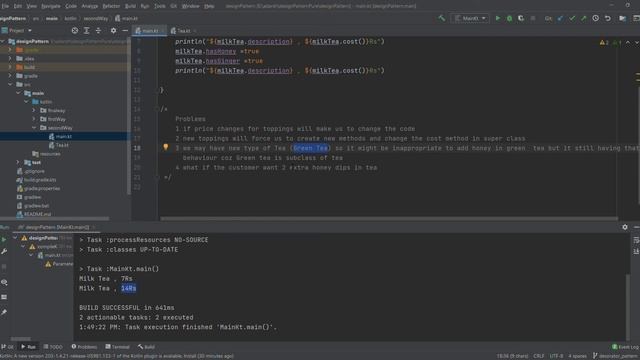Expand the firstWay package

pyautogui.click(x=34, y=119)
